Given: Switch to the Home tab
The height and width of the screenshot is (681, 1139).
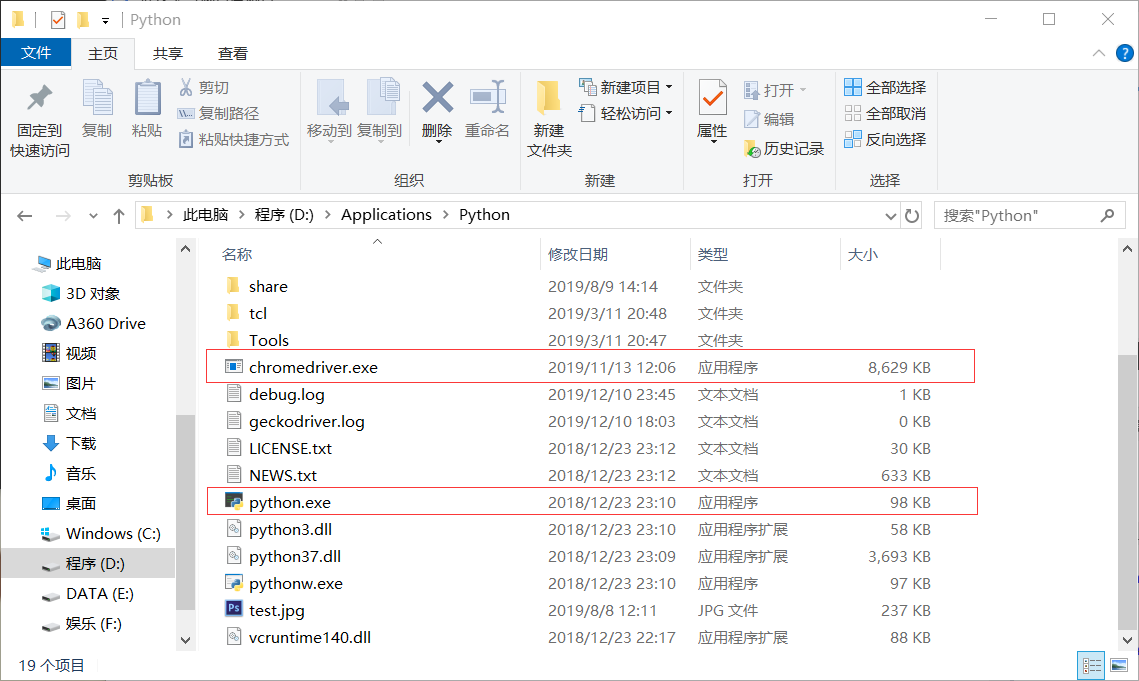Looking at the screenshot, I should coord(103,54).
